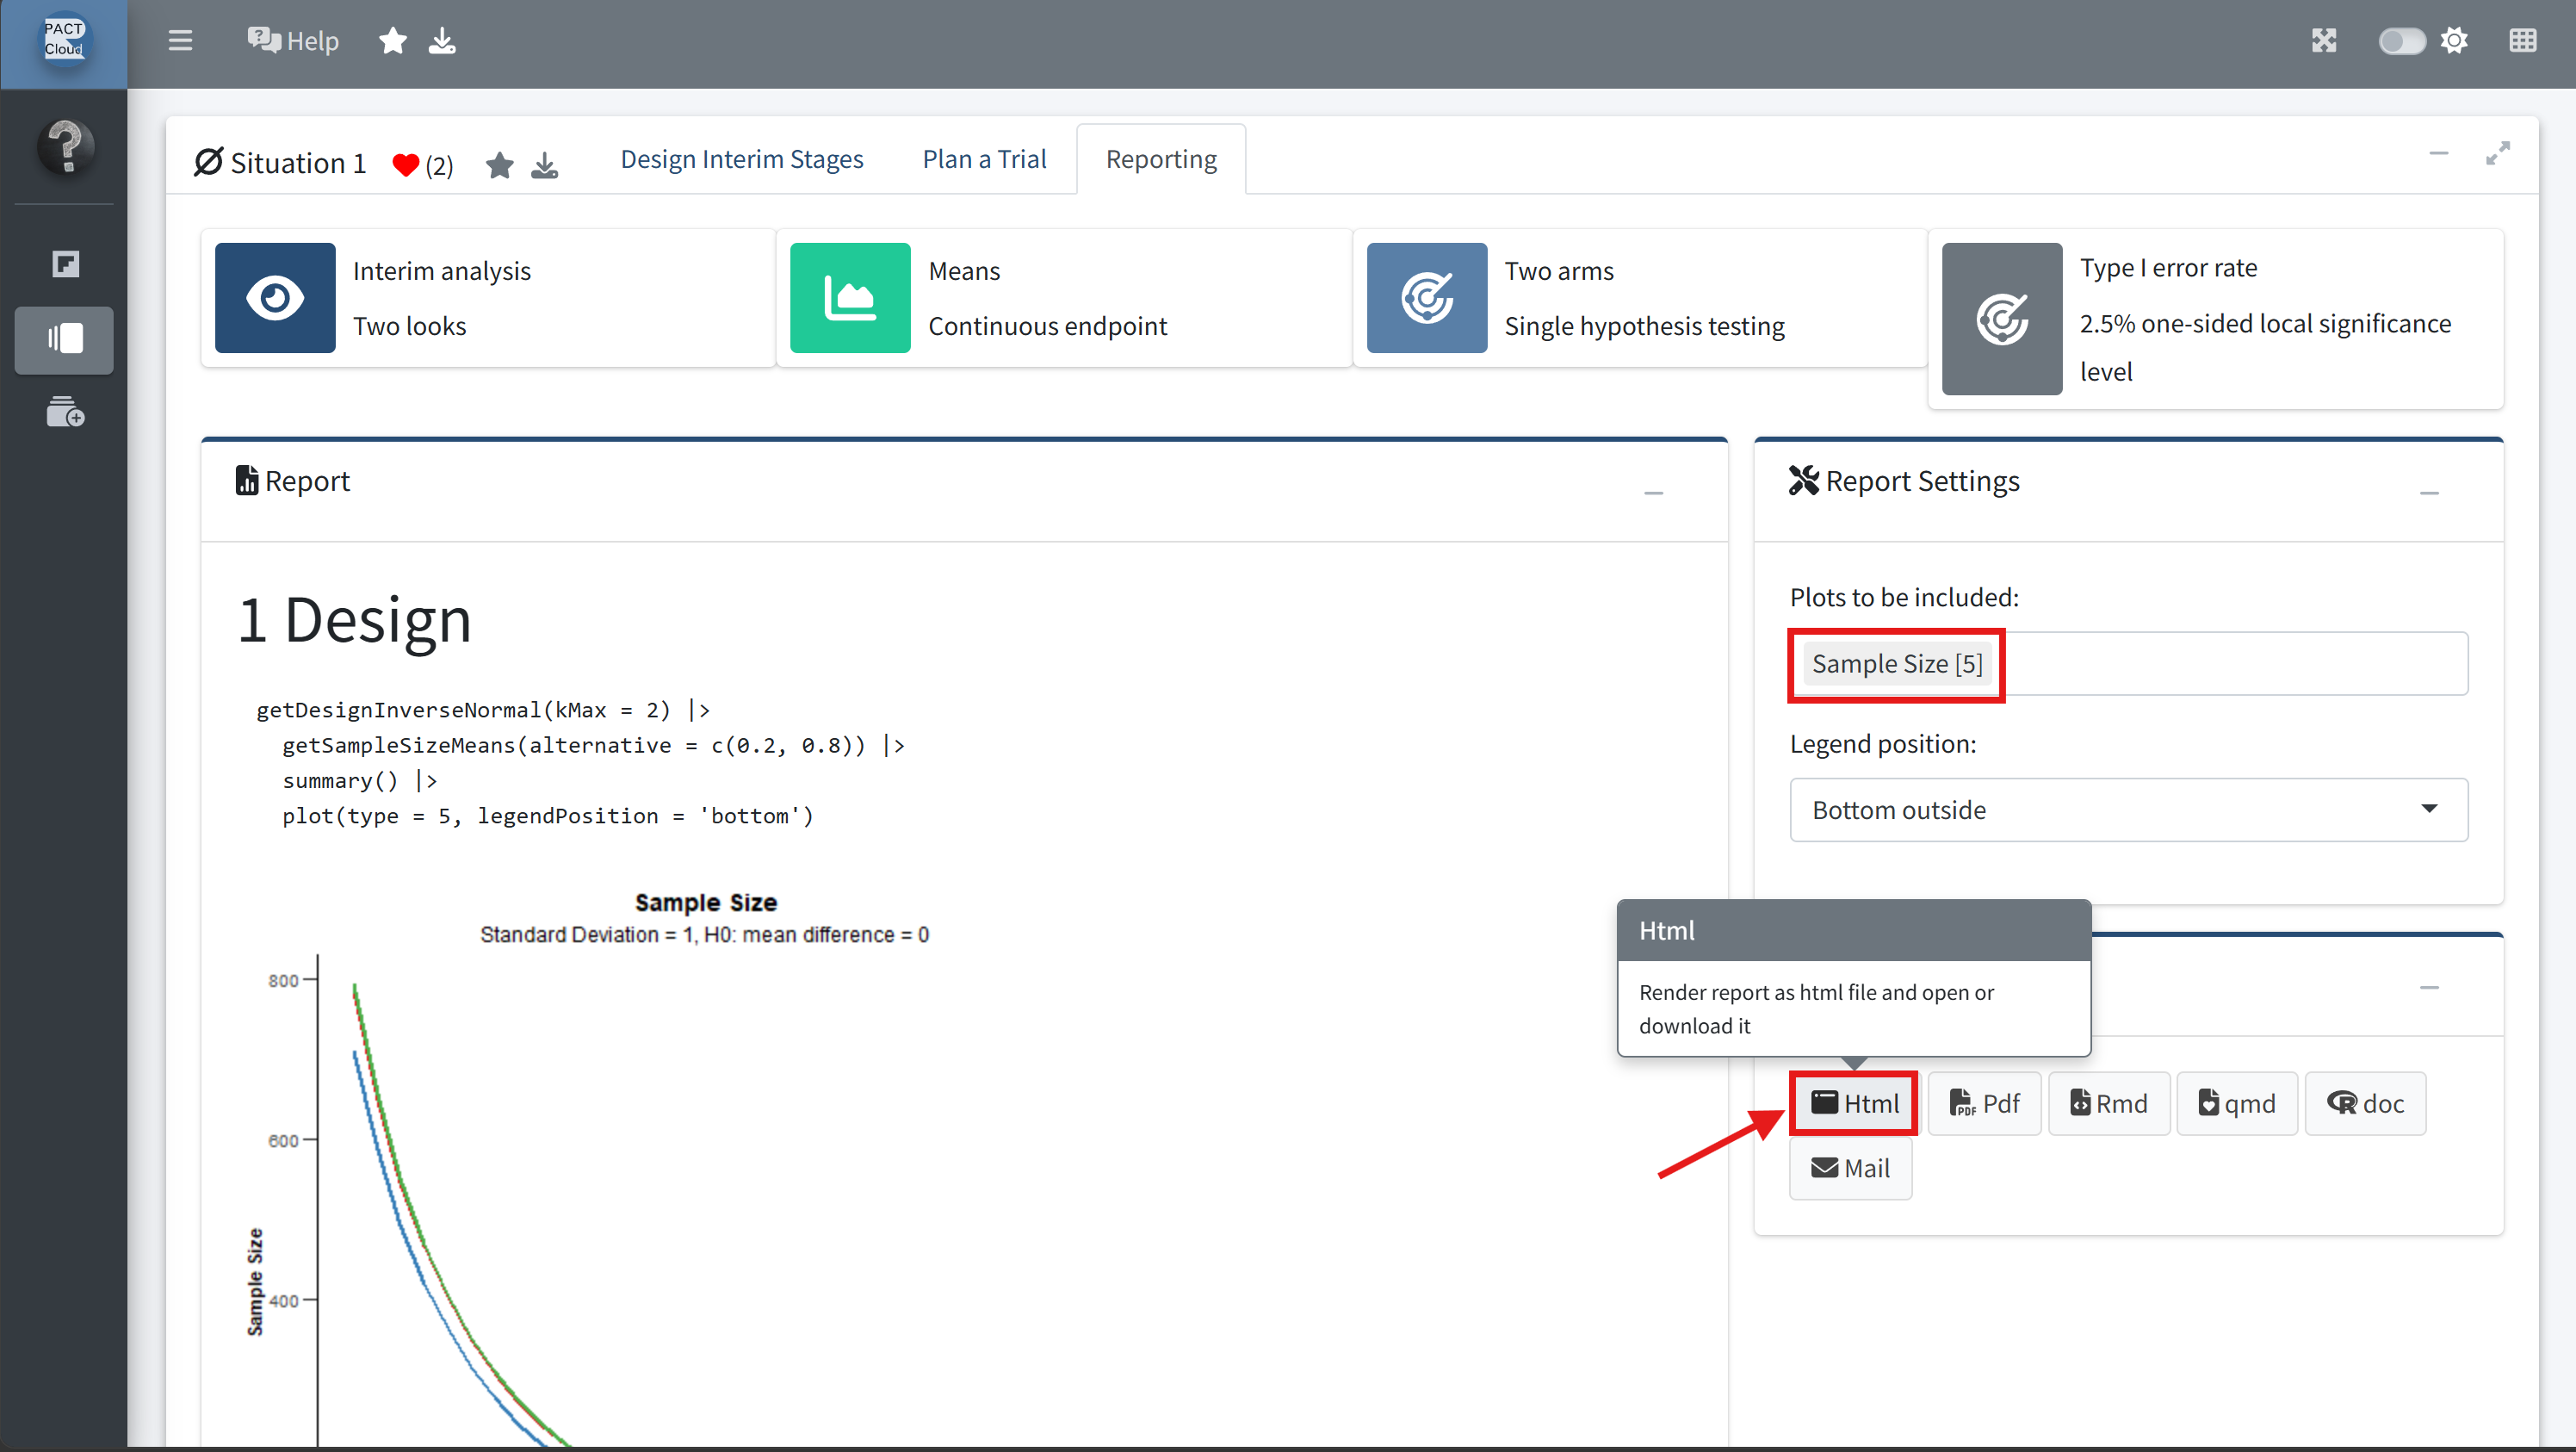The width and height of the screenshot is (2576, 1452).
Task: Send the report by Mail
Action: click(1851, 1169)
